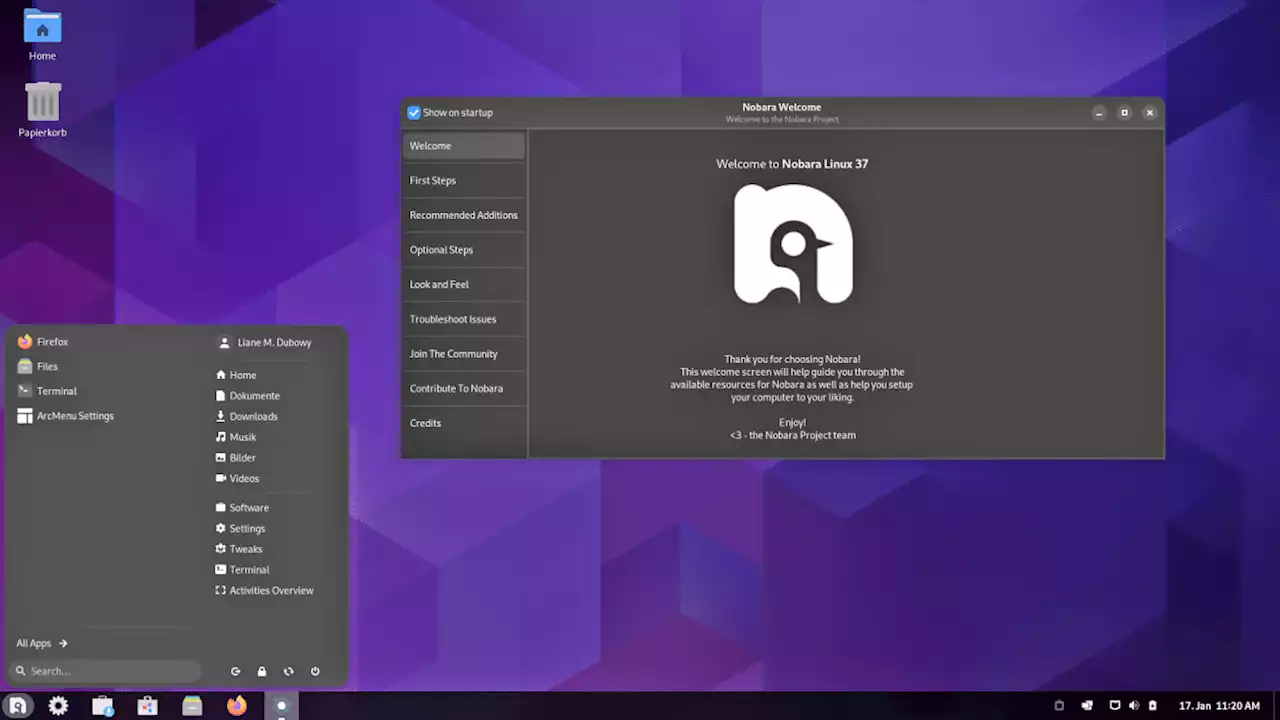Open Software from ArcMenu shortcuts
The width and height of the screenshot is (1280, 720).
[242, 508]
